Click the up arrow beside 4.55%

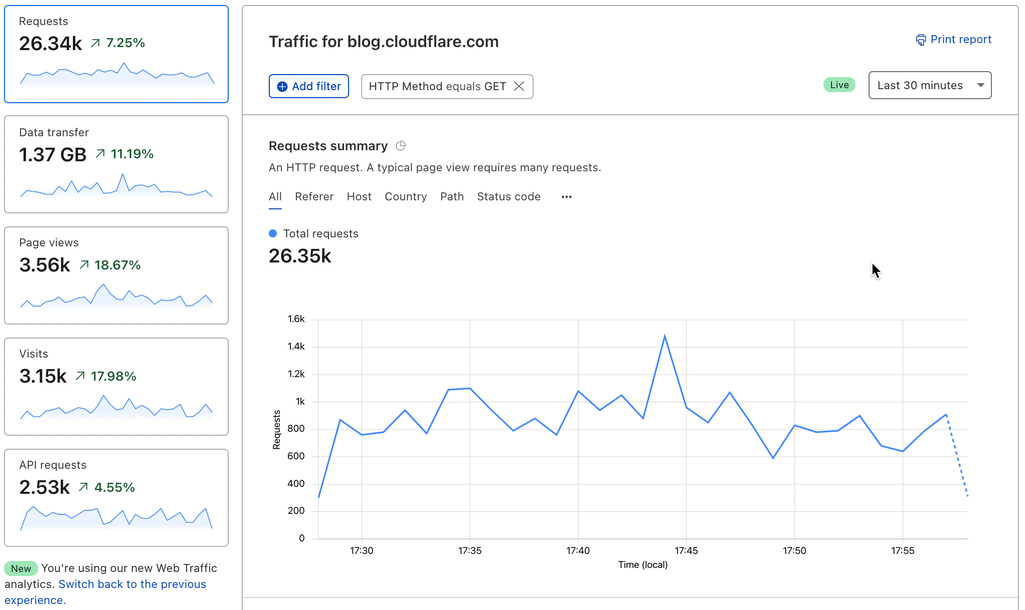click(x=83, y=487)
